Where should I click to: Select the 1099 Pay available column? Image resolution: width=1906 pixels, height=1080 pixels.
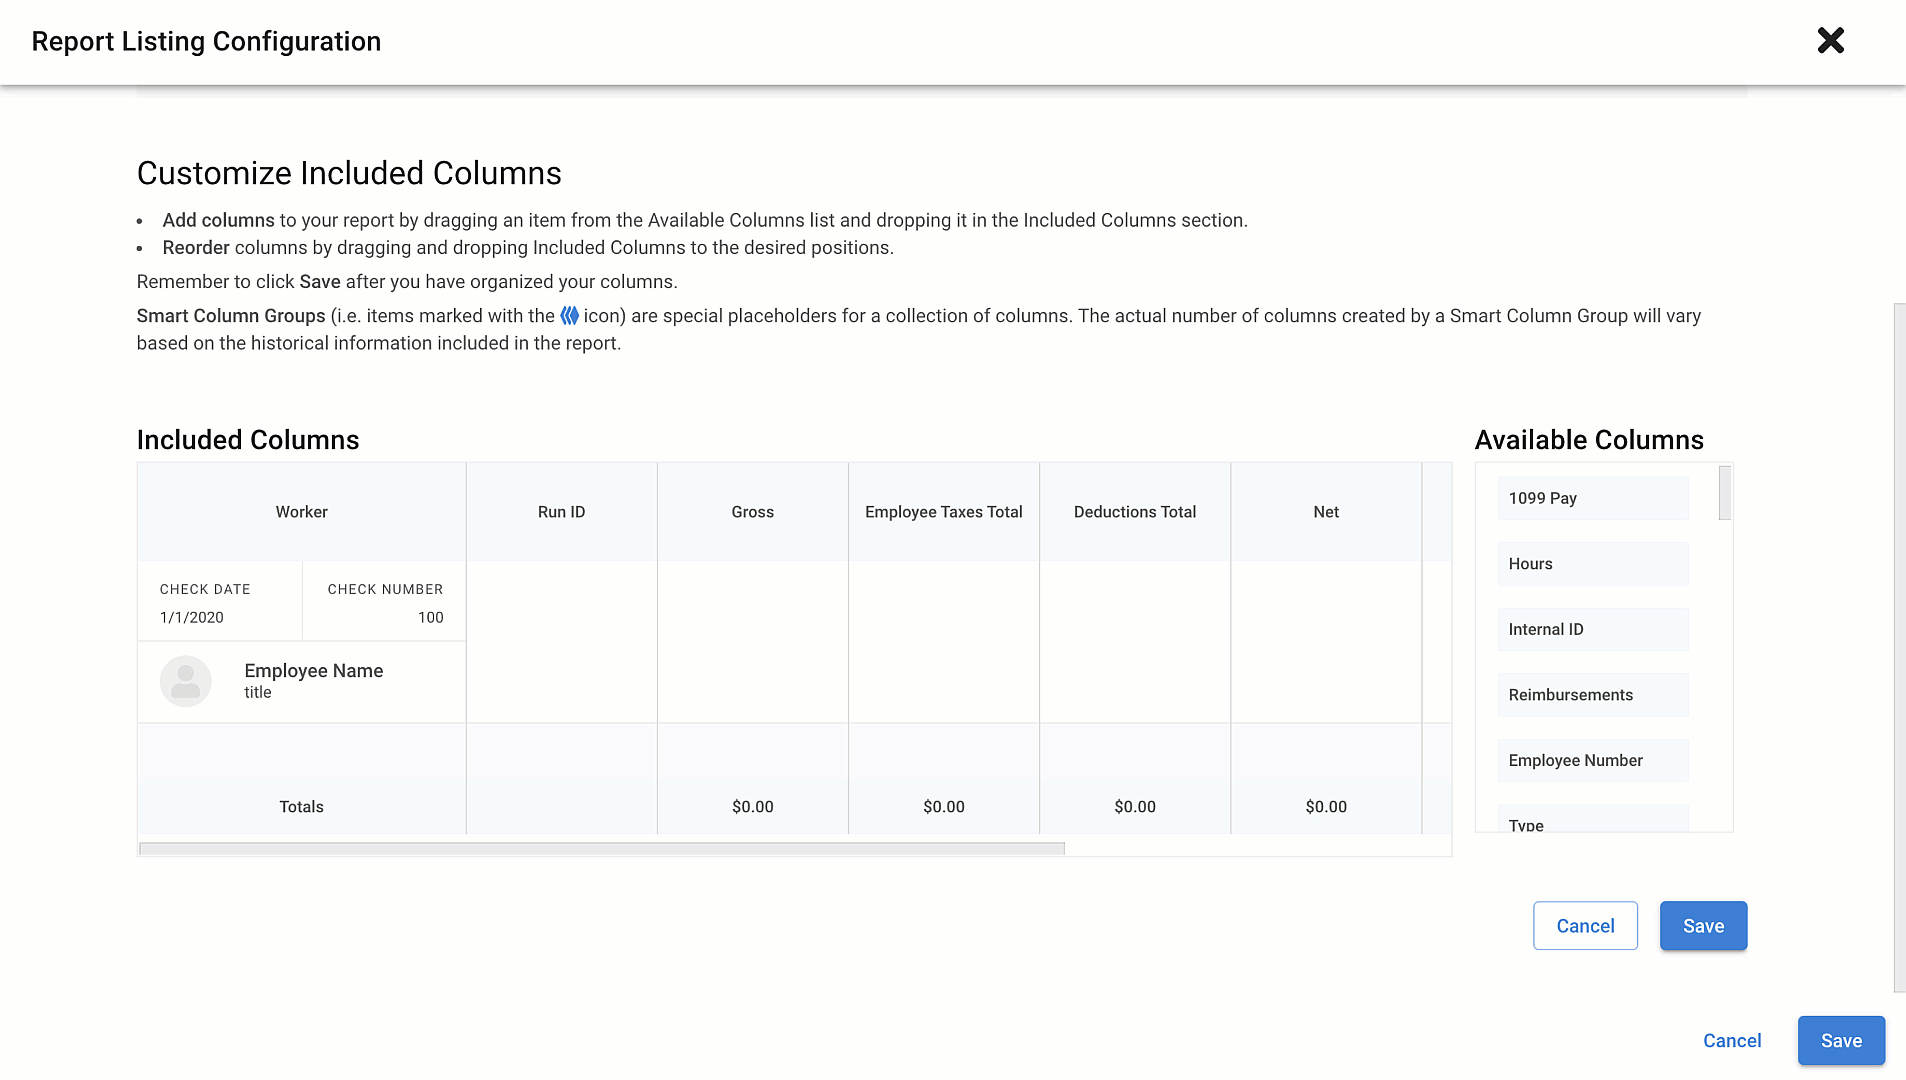click(1591, 497)
